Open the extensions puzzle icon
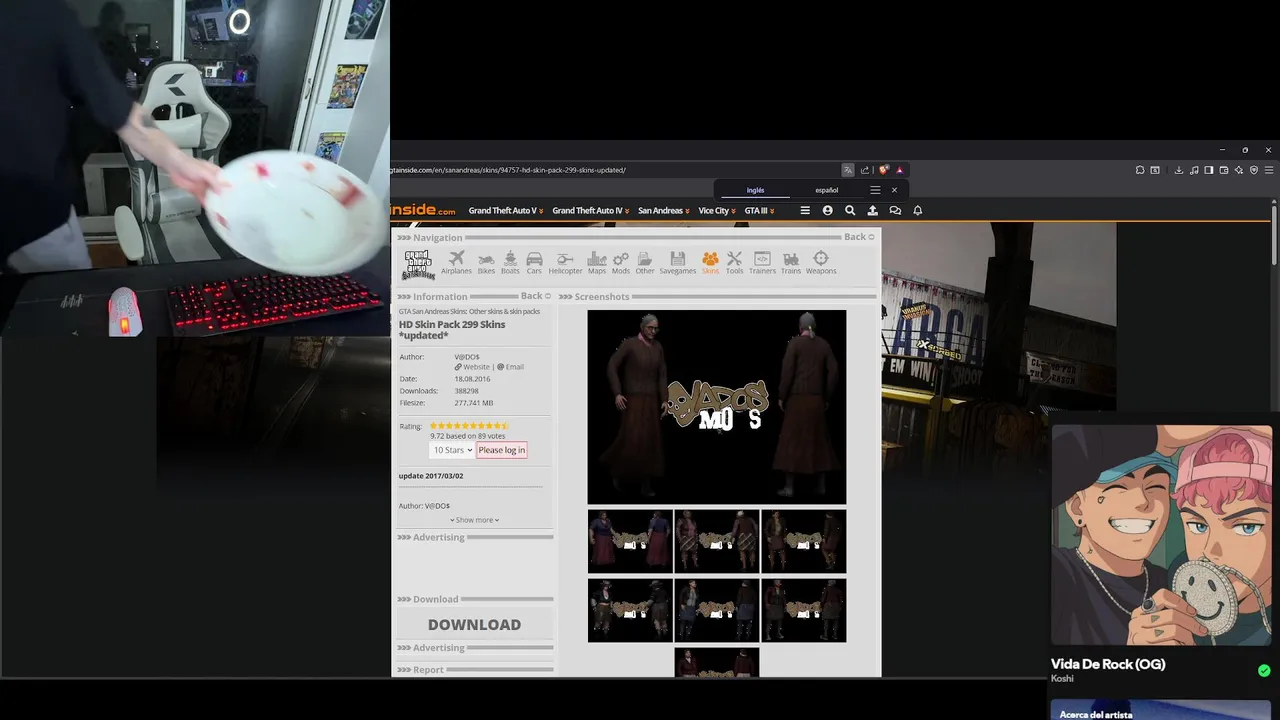The image size is (1280, 720). tap(1140, 170)
